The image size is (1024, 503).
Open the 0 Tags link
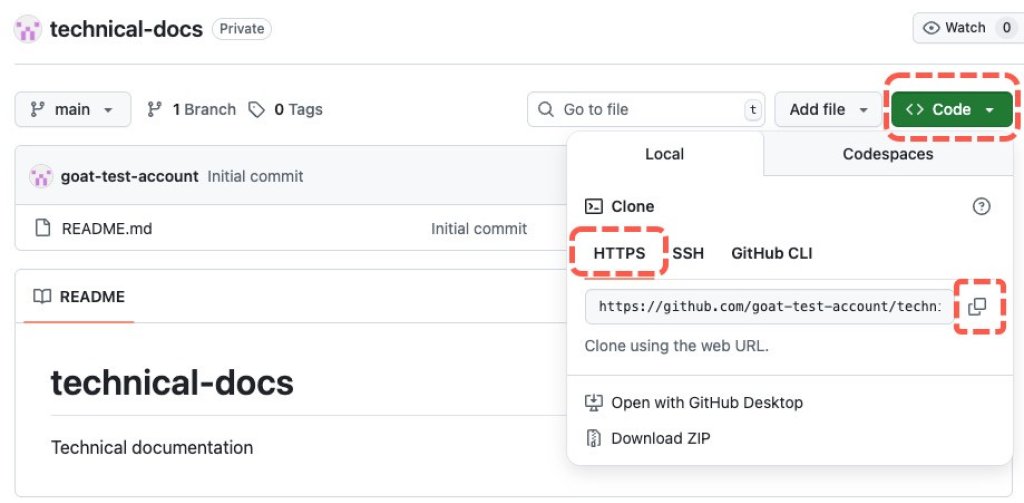(285, 109)
